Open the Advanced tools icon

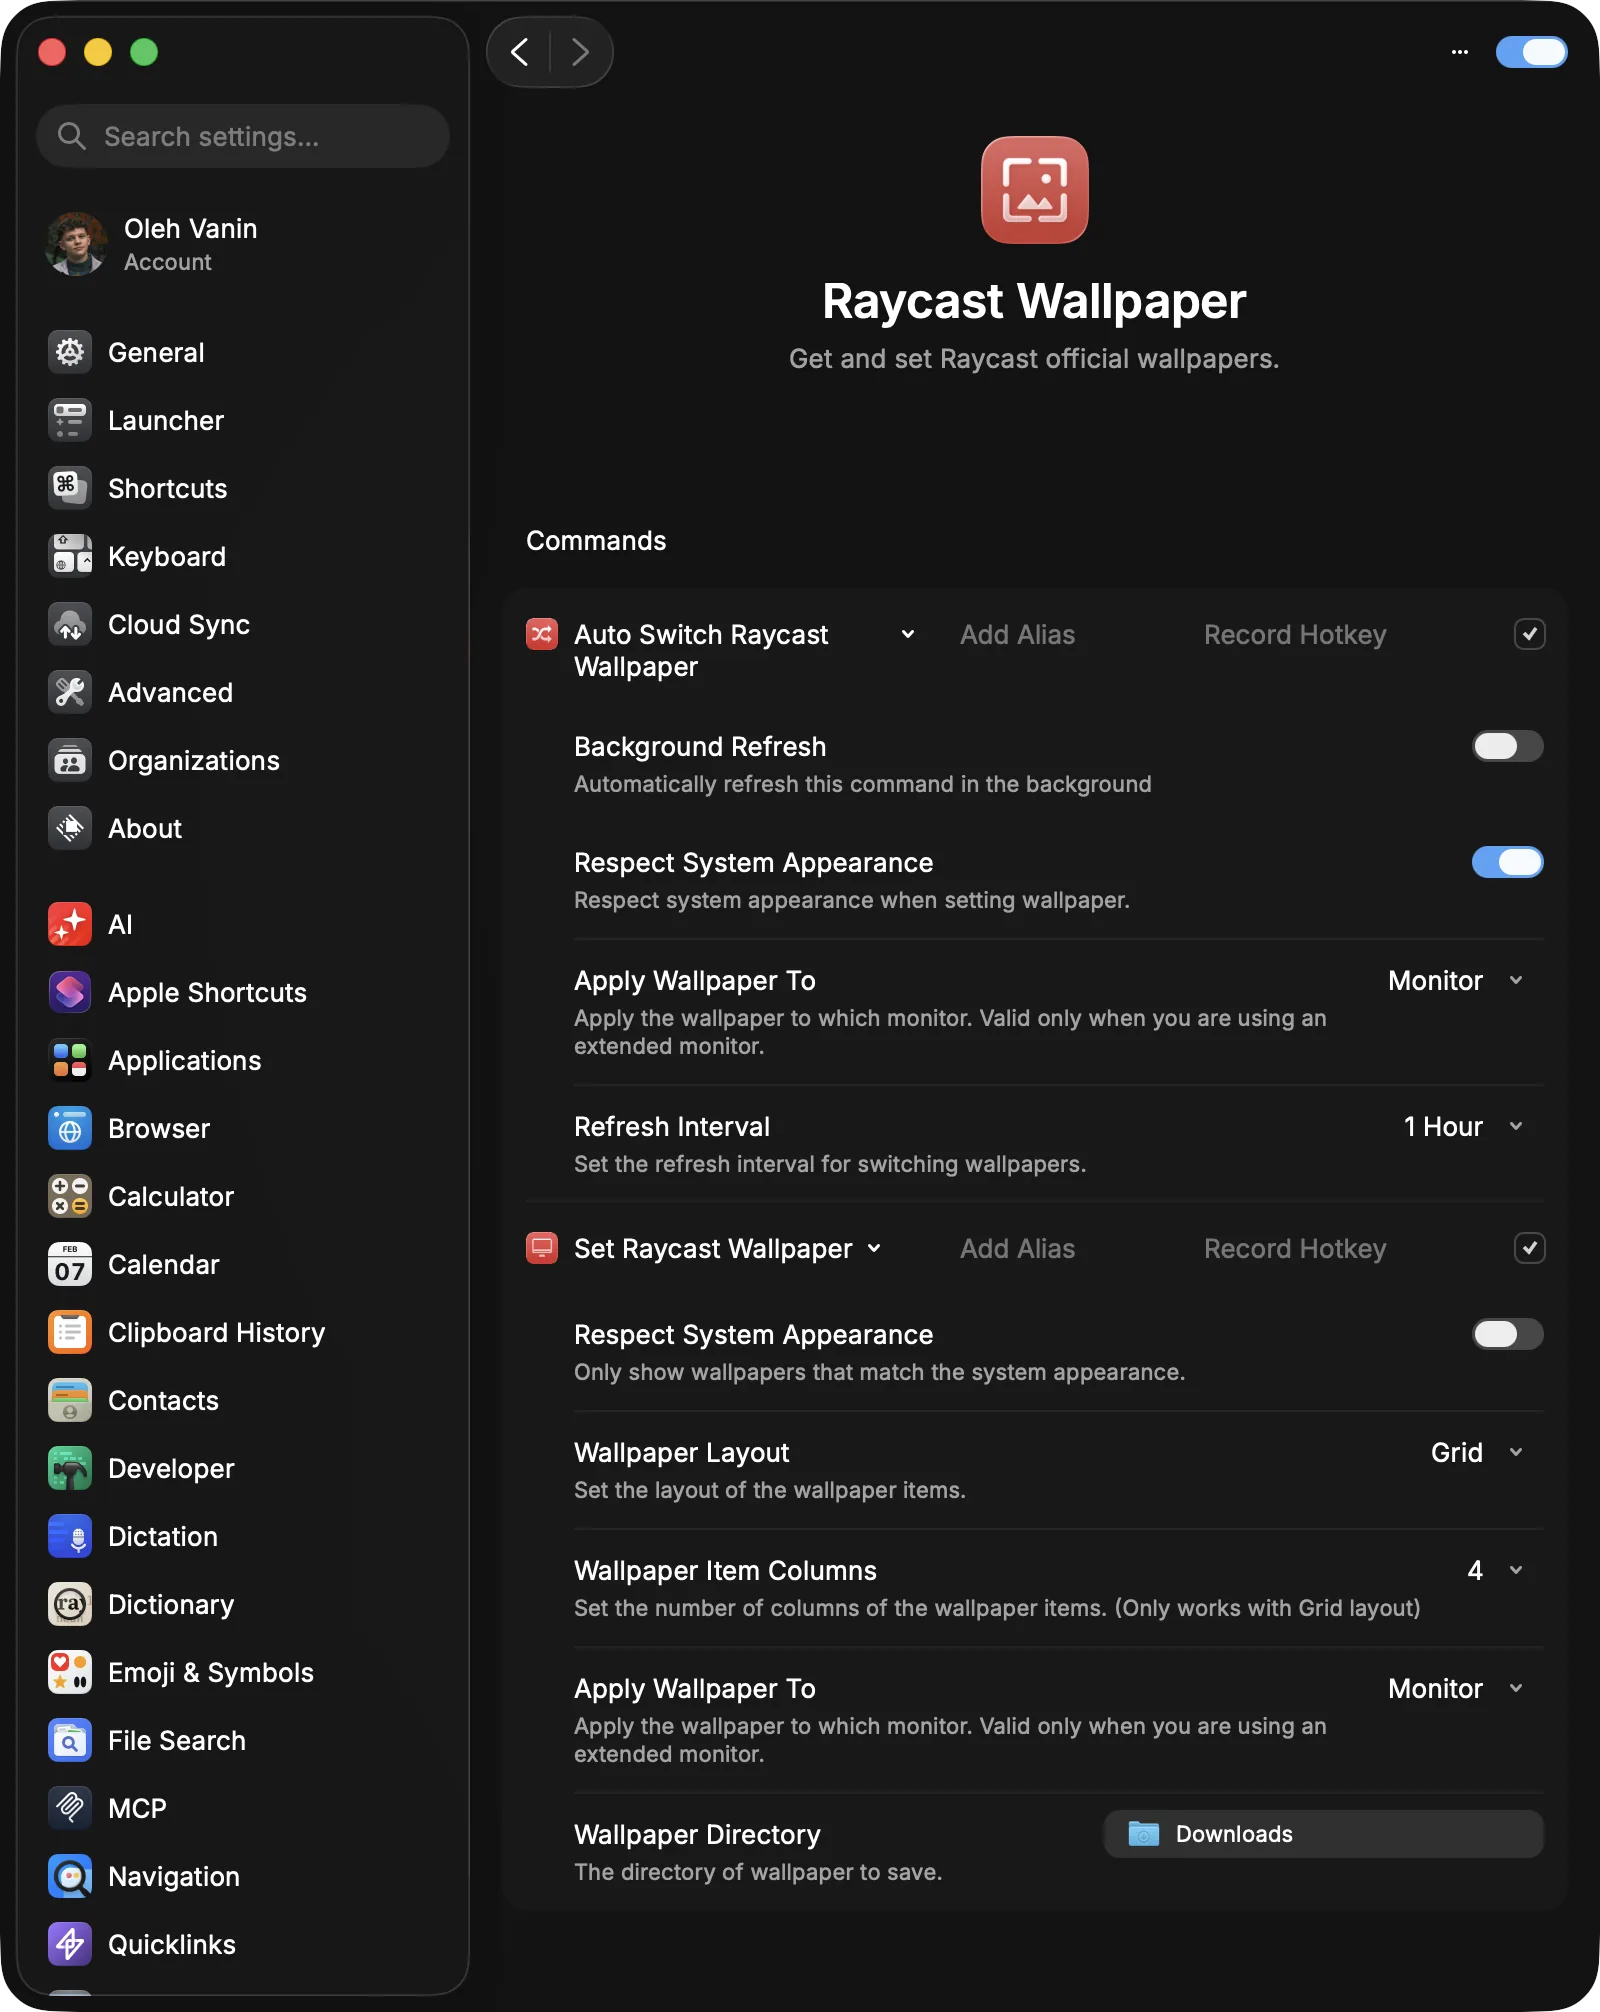point(70,692)
